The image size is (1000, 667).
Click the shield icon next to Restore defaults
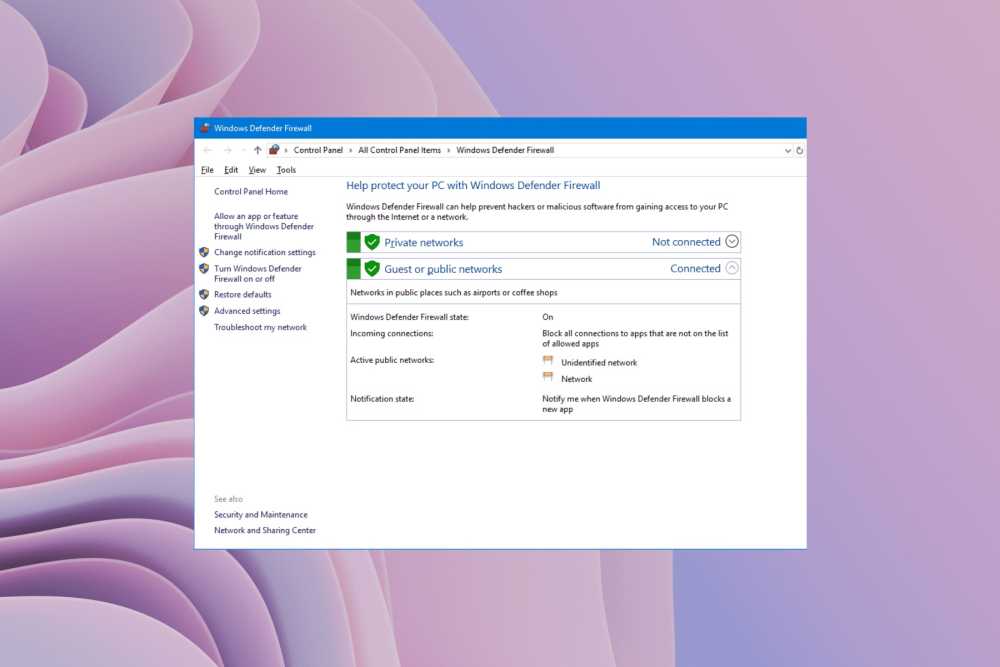205,294
